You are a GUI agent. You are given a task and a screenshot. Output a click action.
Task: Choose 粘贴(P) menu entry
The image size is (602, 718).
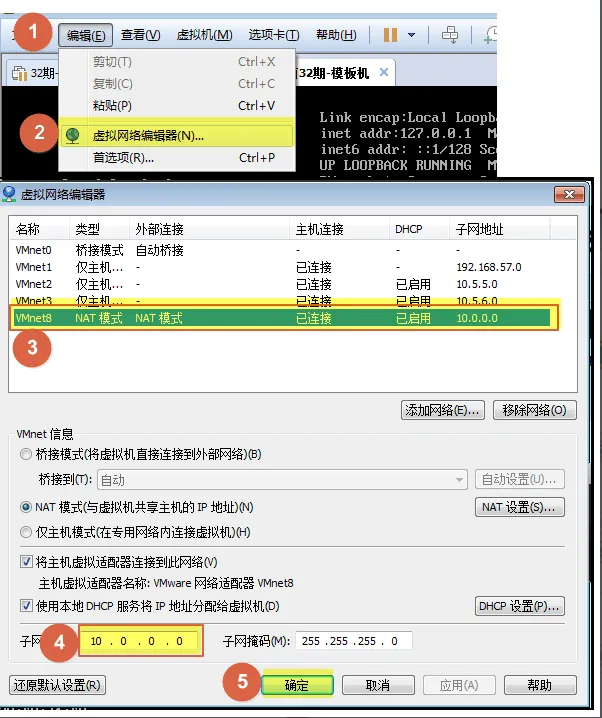[x=177, y=106]
